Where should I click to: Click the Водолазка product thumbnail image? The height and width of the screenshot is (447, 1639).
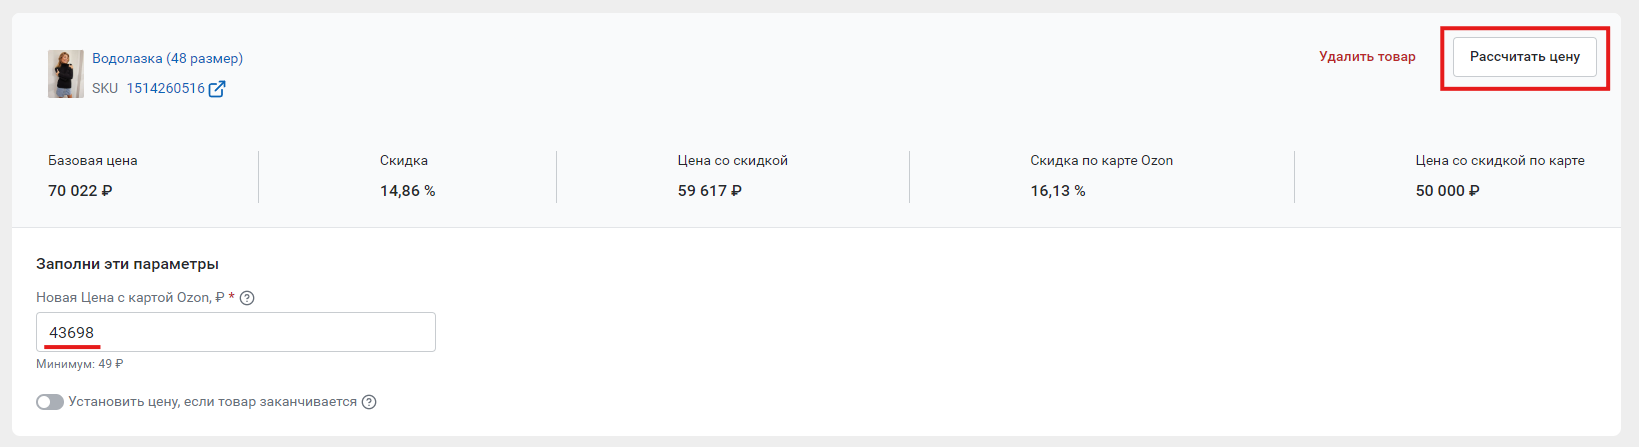pyautogui.click(x=65, y=74)
